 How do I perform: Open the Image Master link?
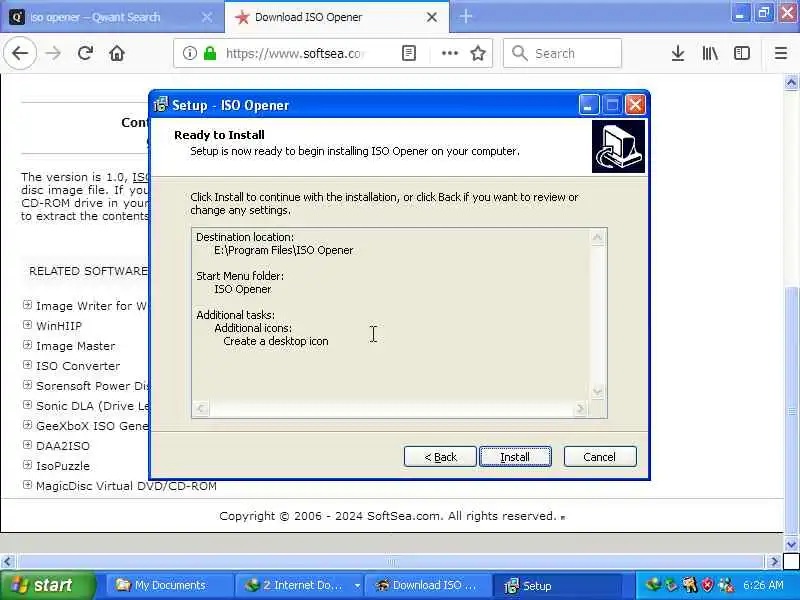[76, 346]
